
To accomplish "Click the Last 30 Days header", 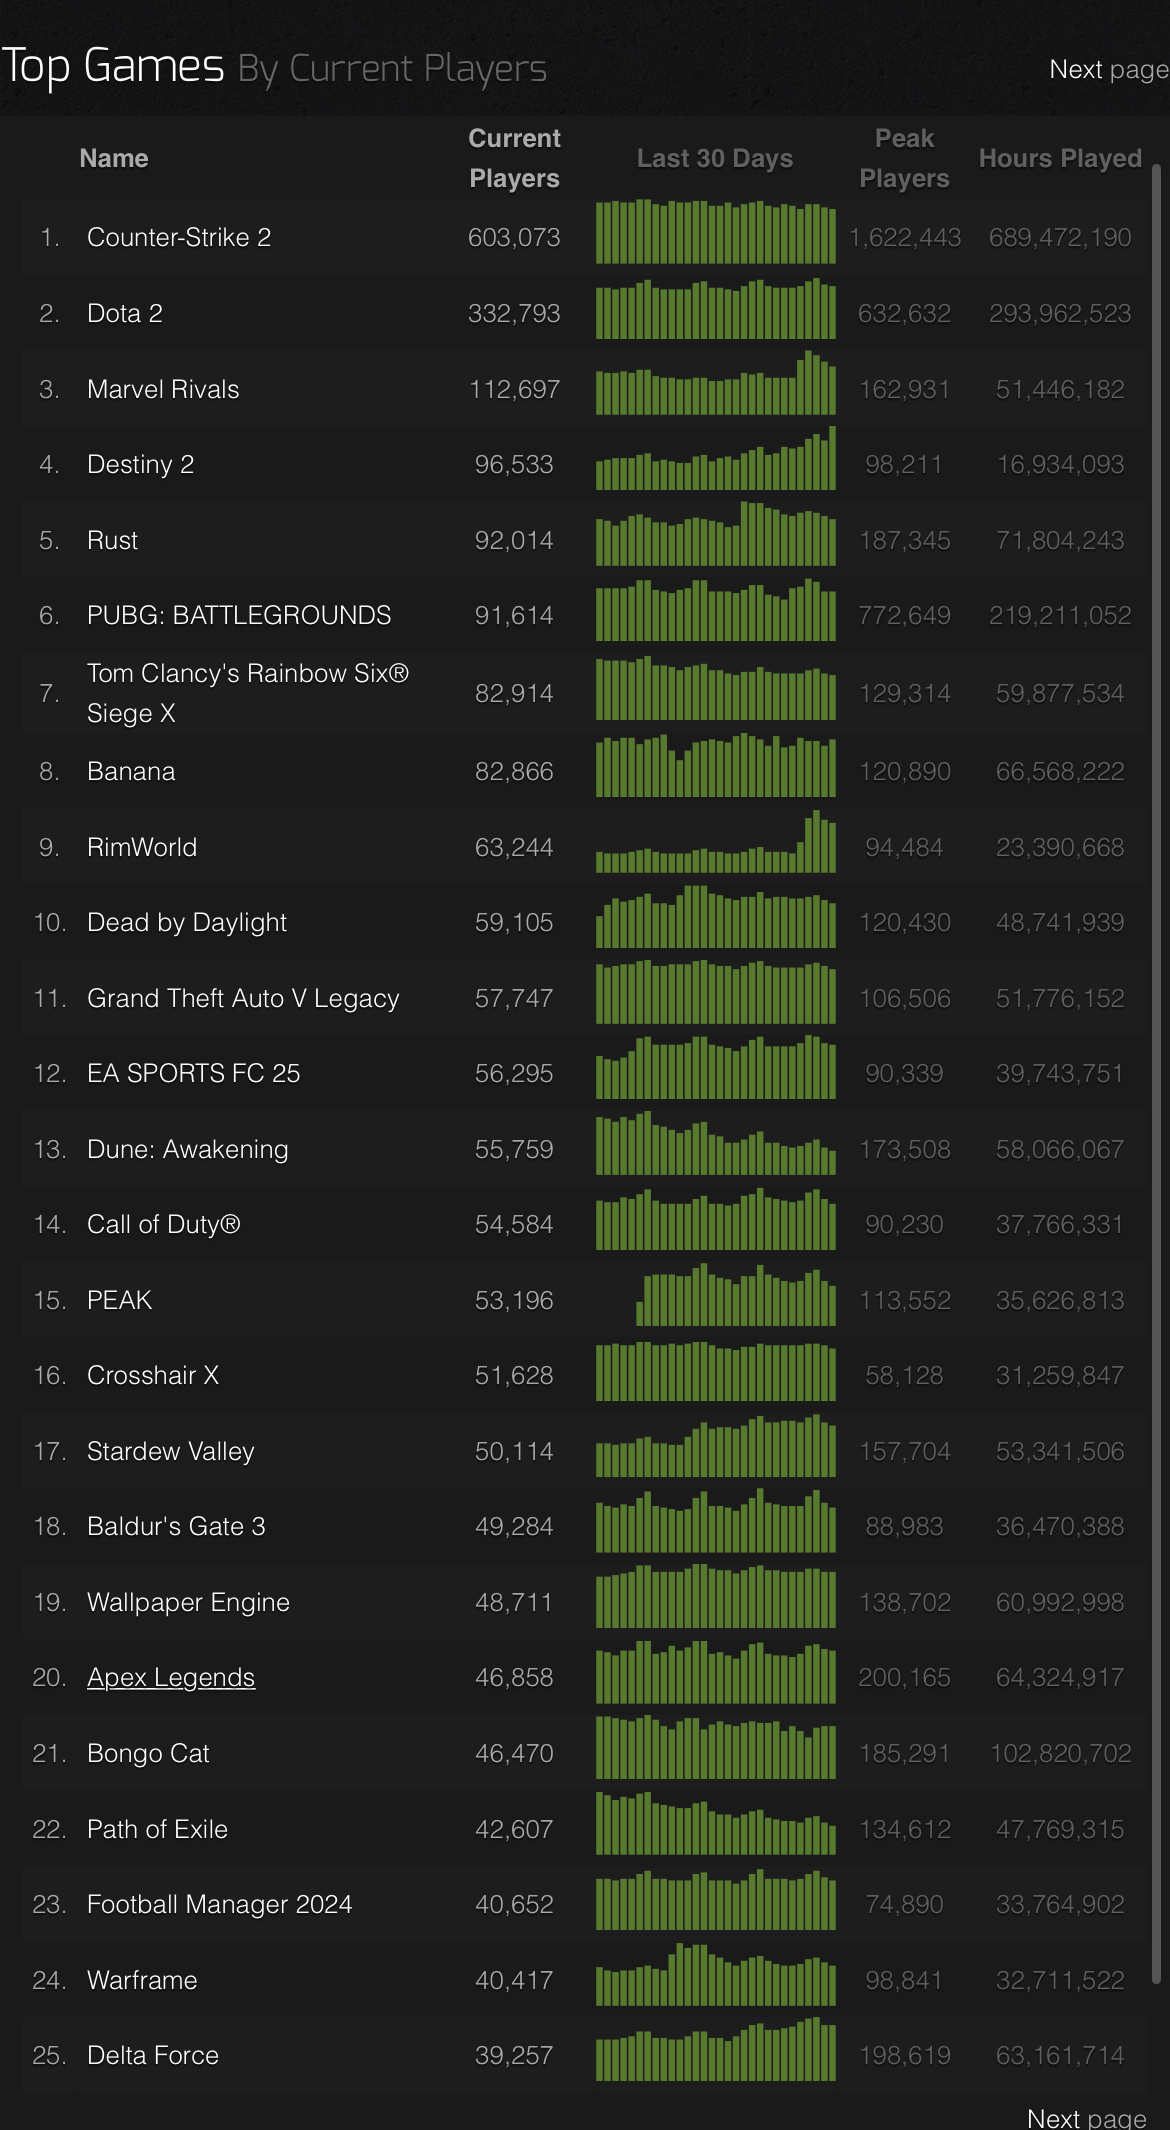I will pos(715,158).
